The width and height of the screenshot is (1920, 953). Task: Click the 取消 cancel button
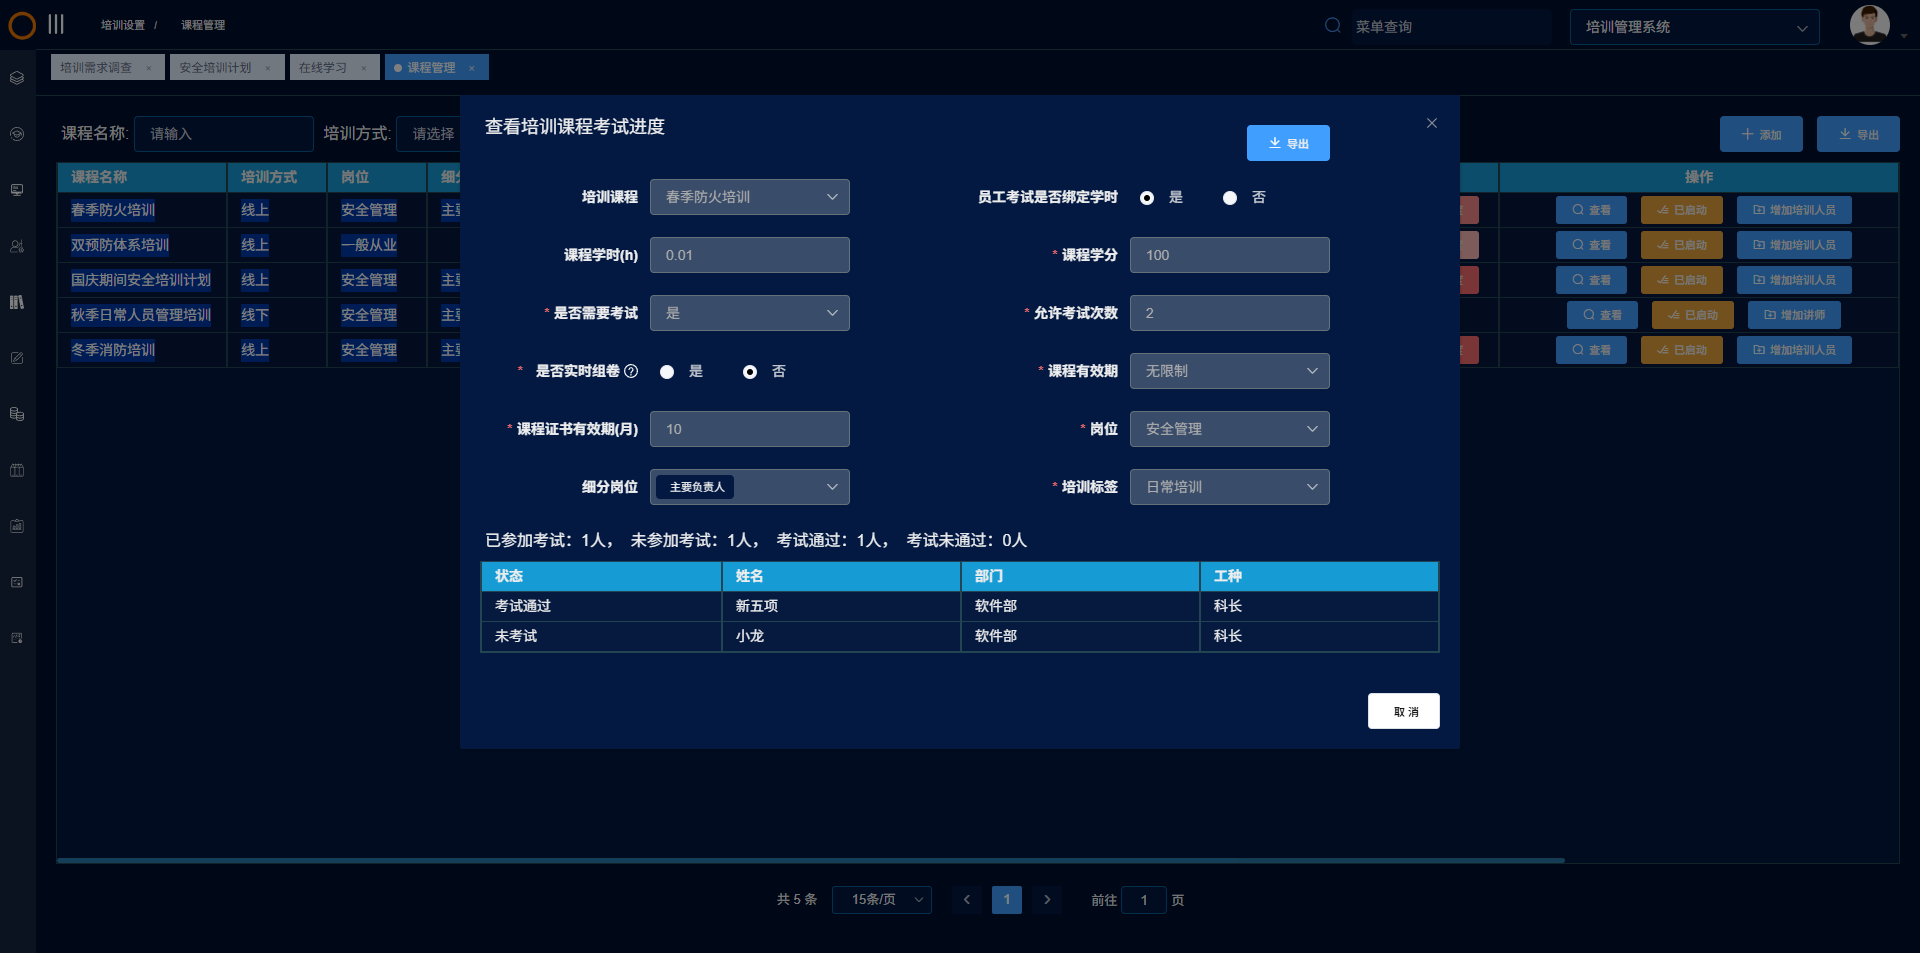pos(1403,711)
